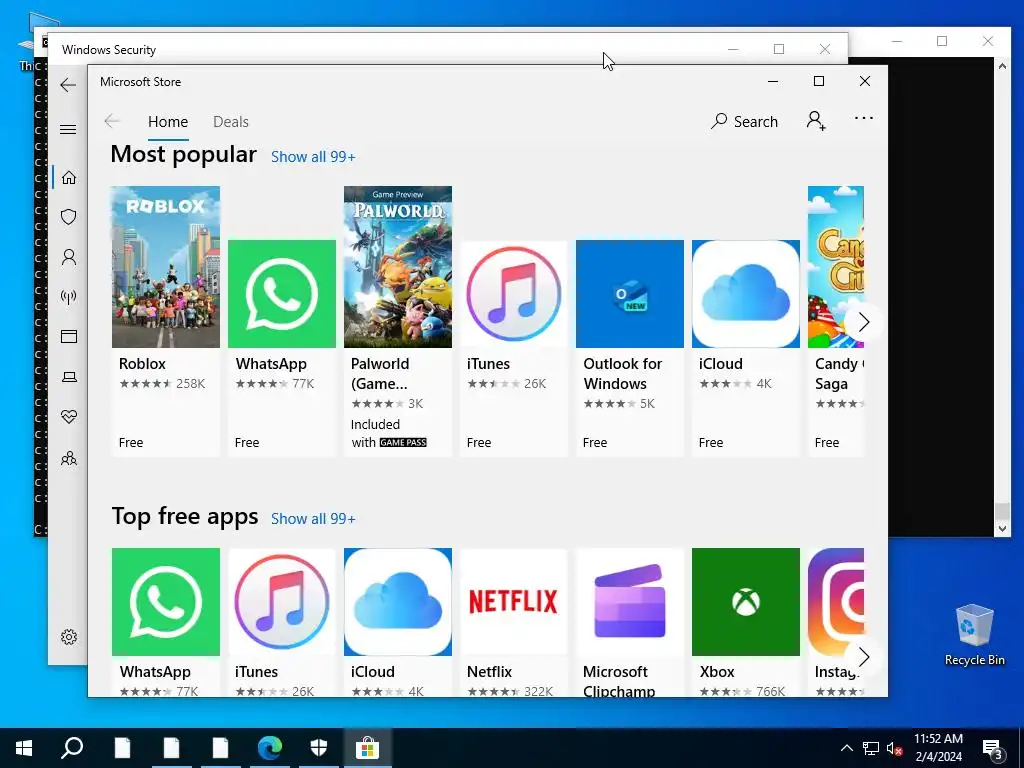
Task: Open Windows Security from the taskbar
Action: (319, 748)
